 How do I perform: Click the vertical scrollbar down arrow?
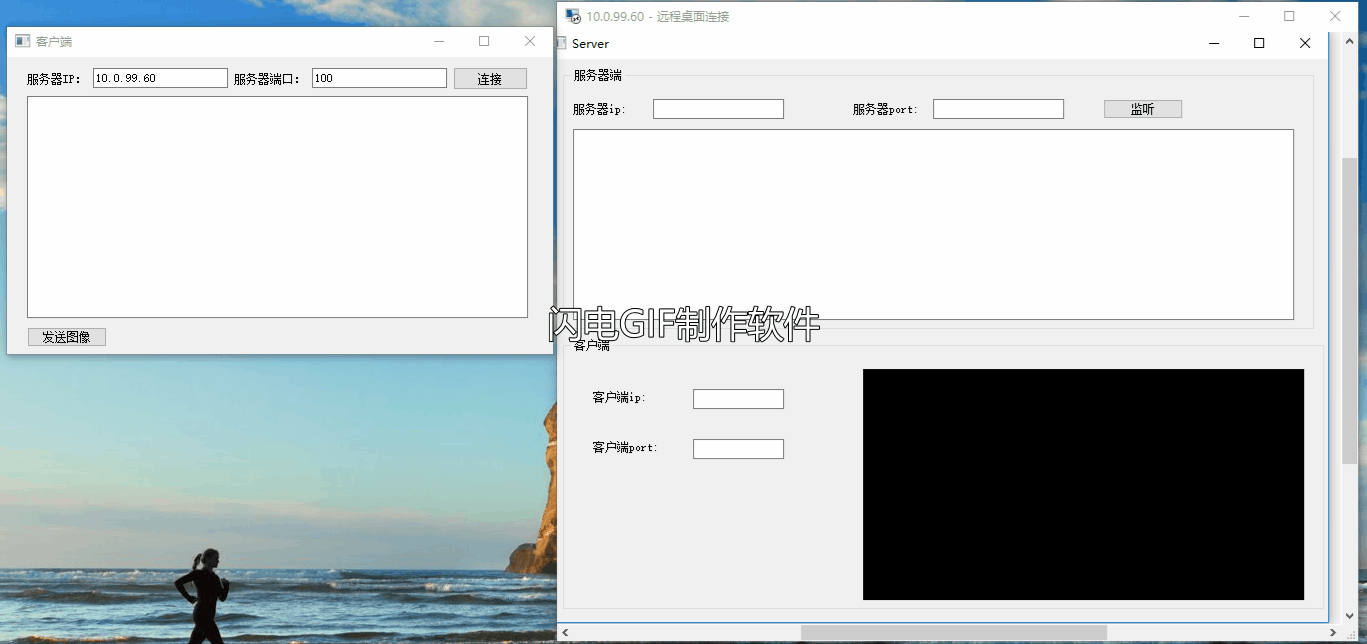[x=1349, y=617]
